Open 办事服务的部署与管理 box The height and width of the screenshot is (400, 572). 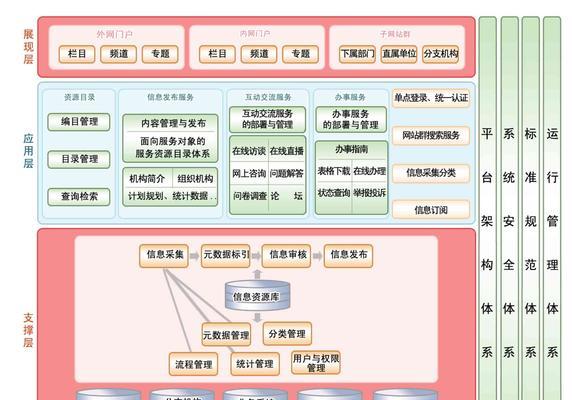point(351,119)
